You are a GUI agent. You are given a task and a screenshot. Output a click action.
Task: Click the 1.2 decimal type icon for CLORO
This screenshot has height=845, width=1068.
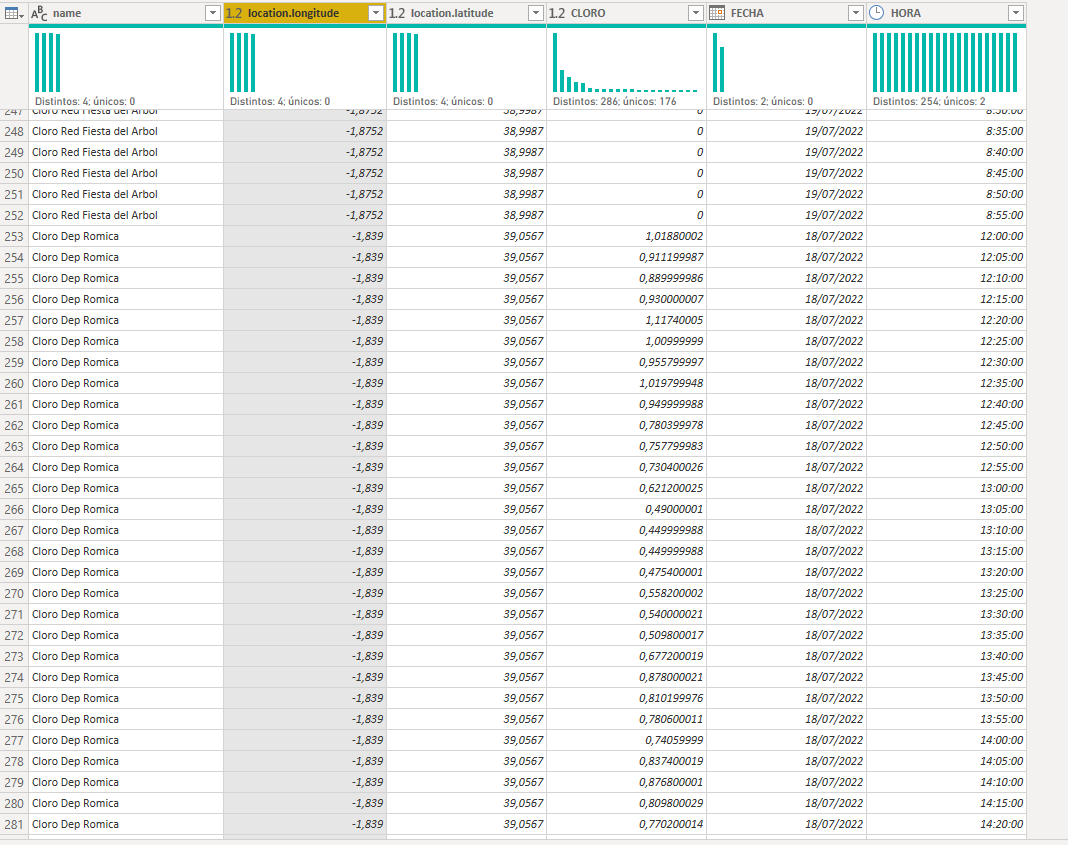pos(556,13)
